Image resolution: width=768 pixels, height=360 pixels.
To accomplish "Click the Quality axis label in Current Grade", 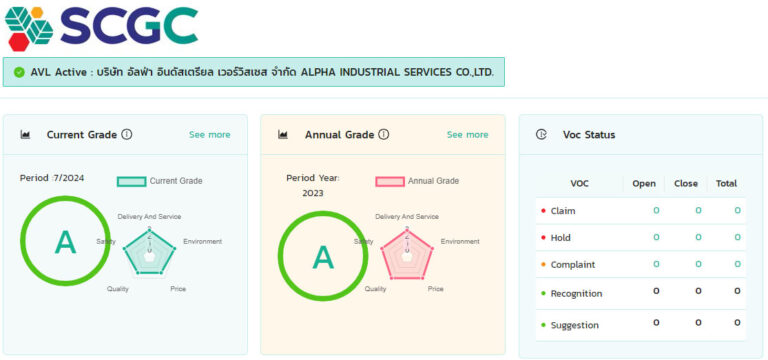I will click(118, 289).
